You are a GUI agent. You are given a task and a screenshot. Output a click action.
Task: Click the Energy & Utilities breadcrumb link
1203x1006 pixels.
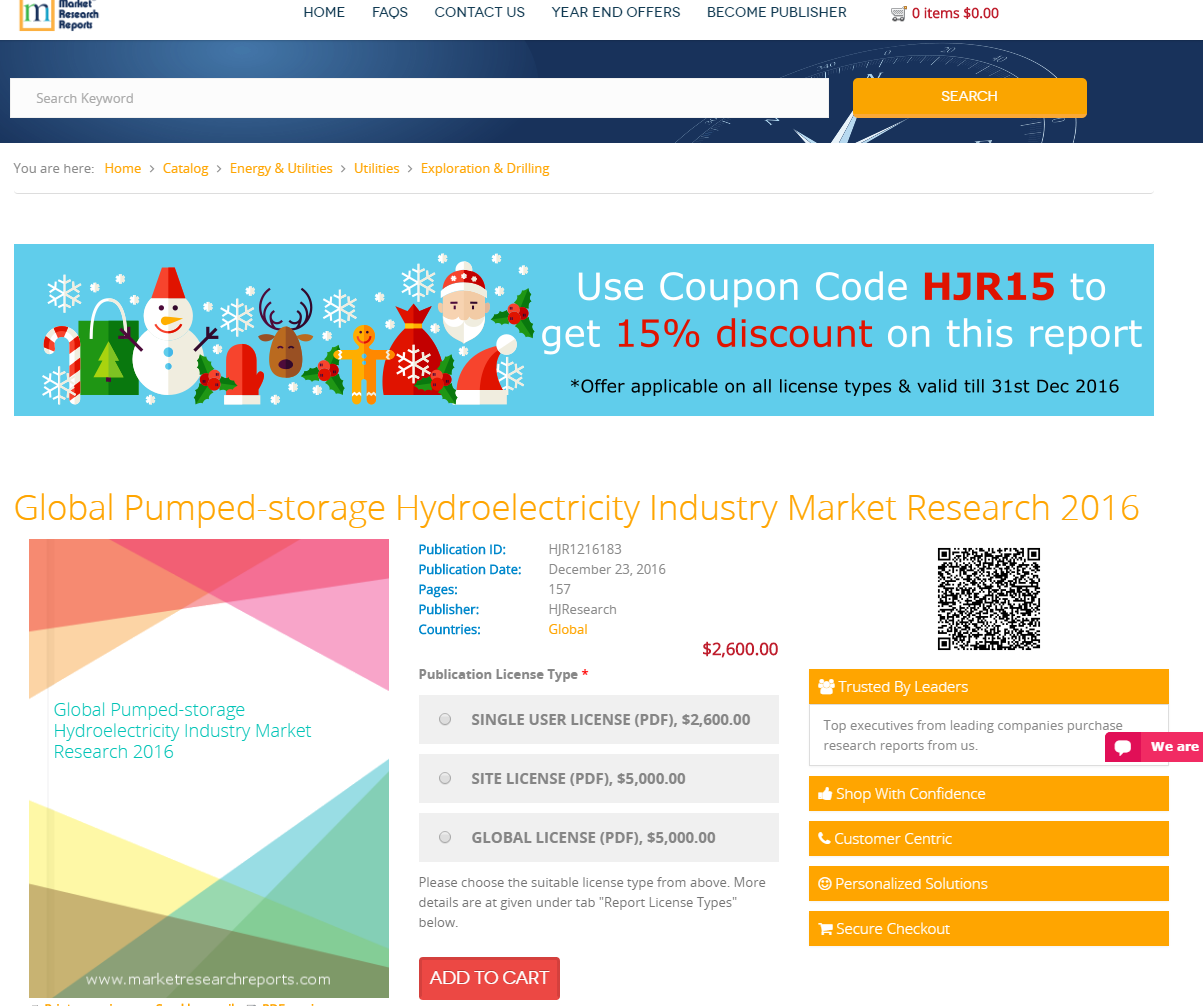tap(281, 168)
